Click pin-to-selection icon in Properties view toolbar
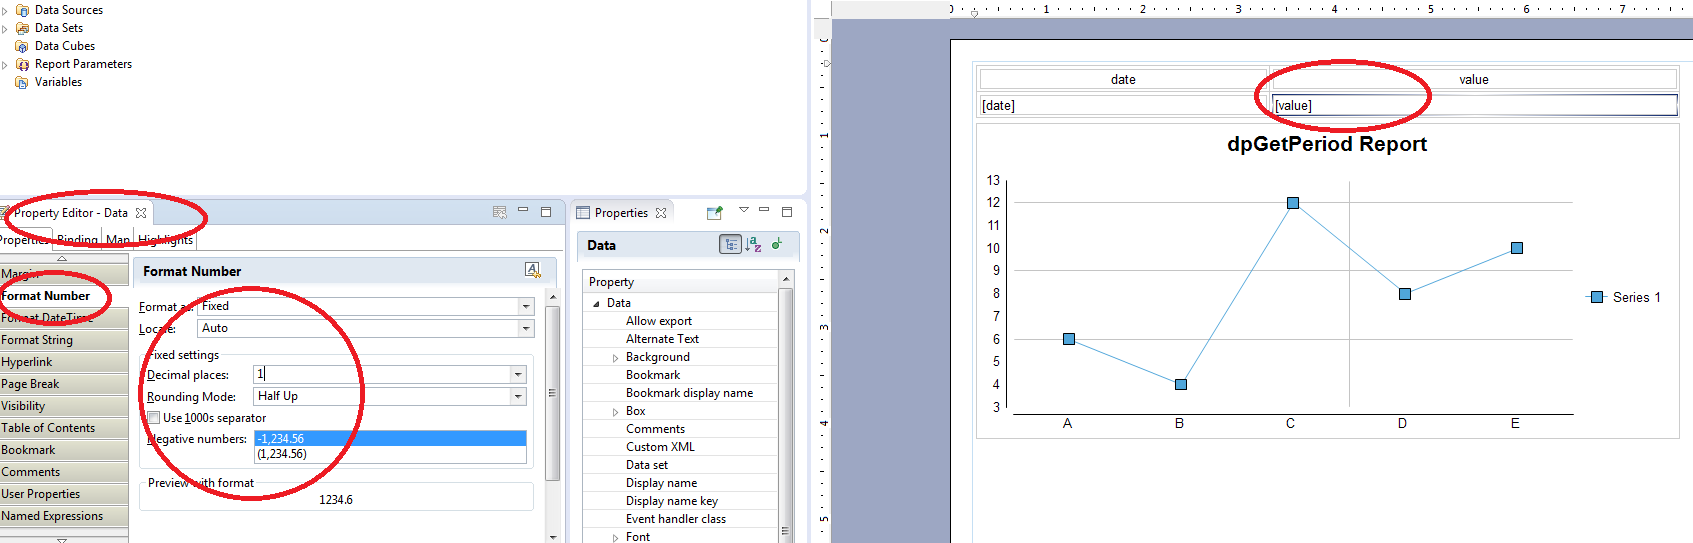The image size is (1693, 543). 714,213
